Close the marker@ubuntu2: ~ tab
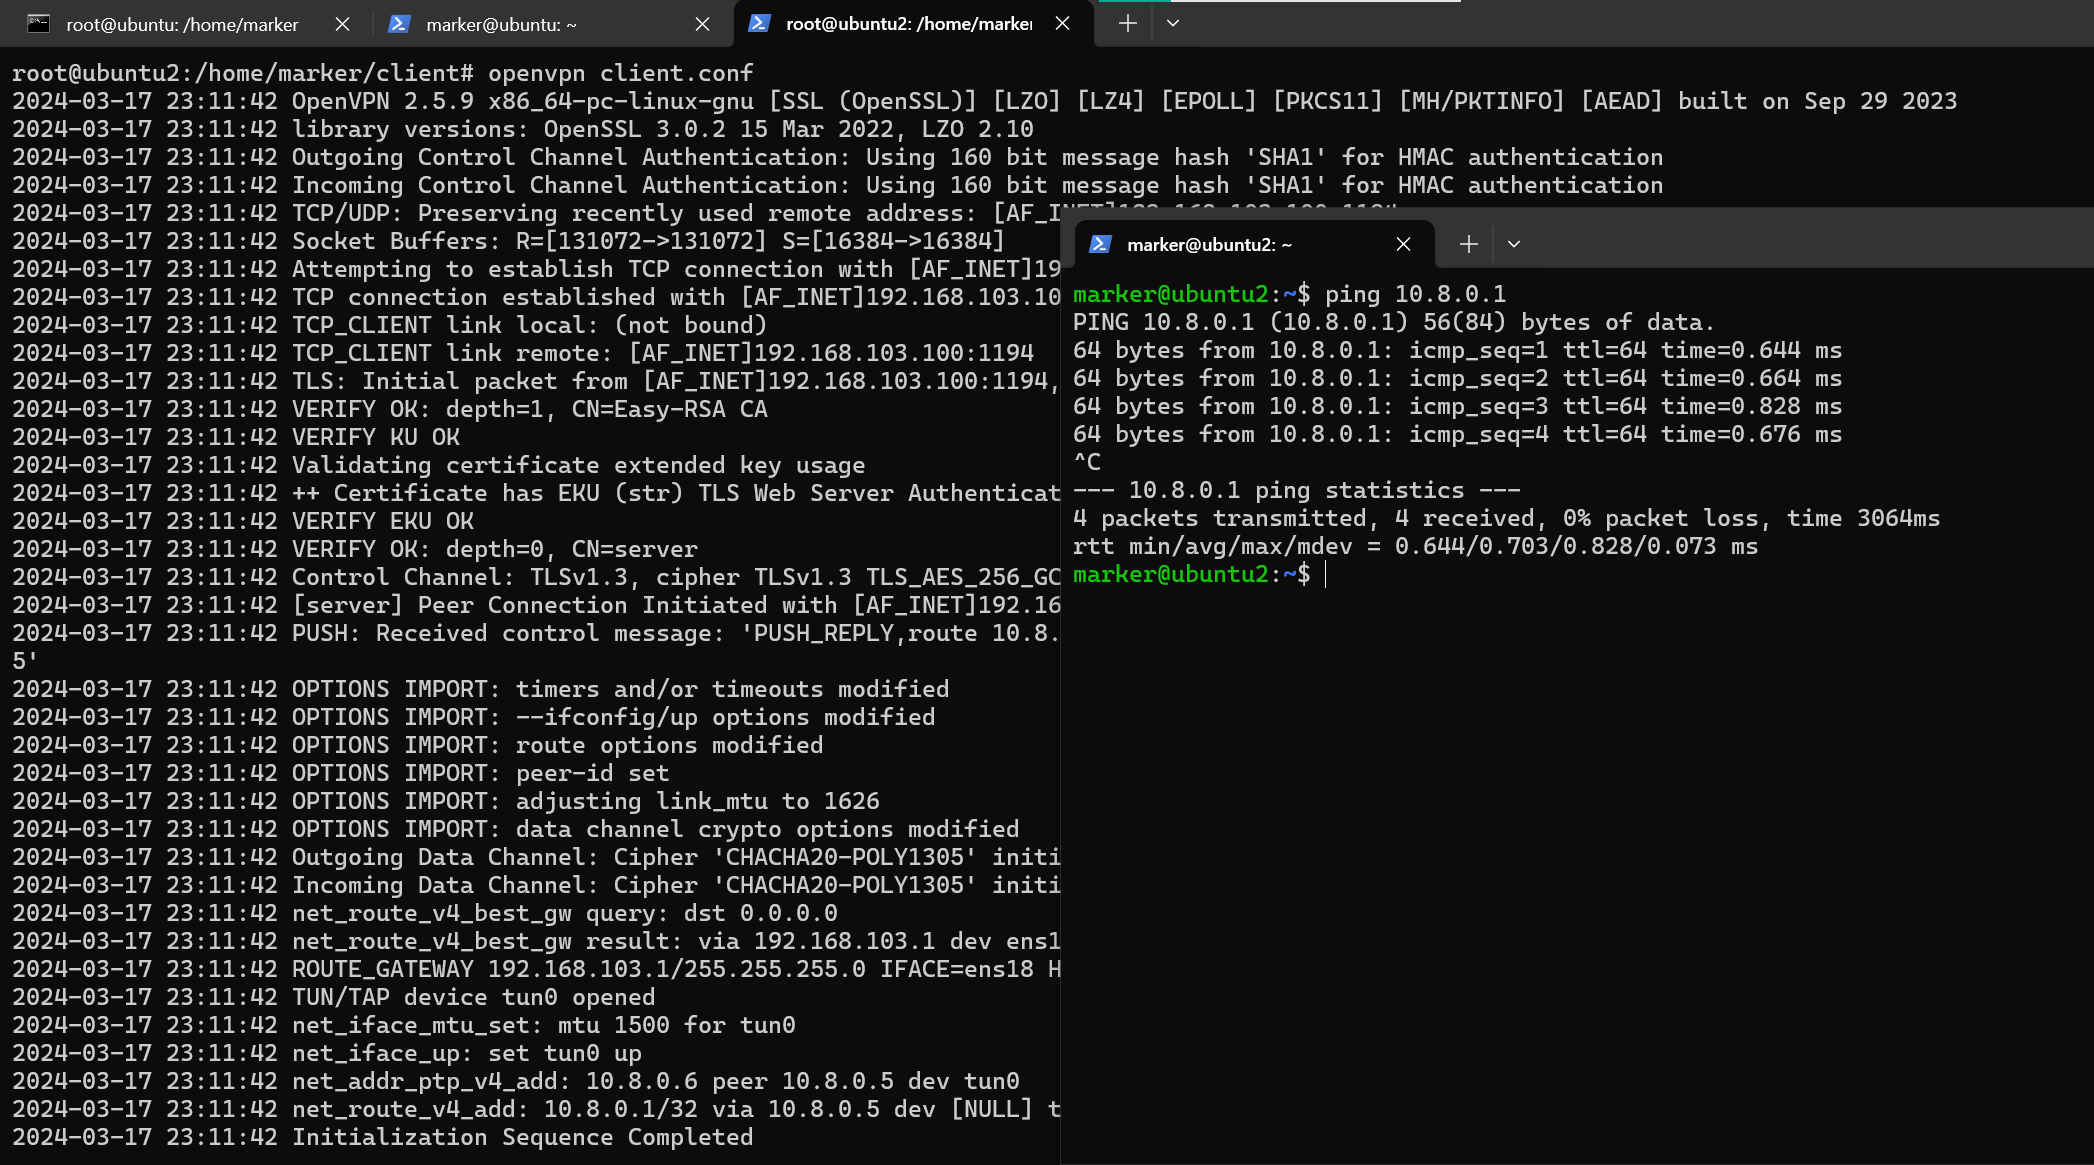 [x=1403, y=244]
